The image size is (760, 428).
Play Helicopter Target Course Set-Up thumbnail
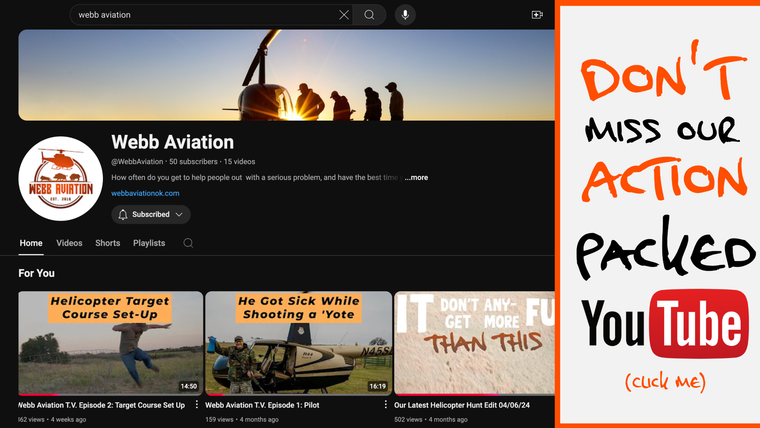point(111,343)
